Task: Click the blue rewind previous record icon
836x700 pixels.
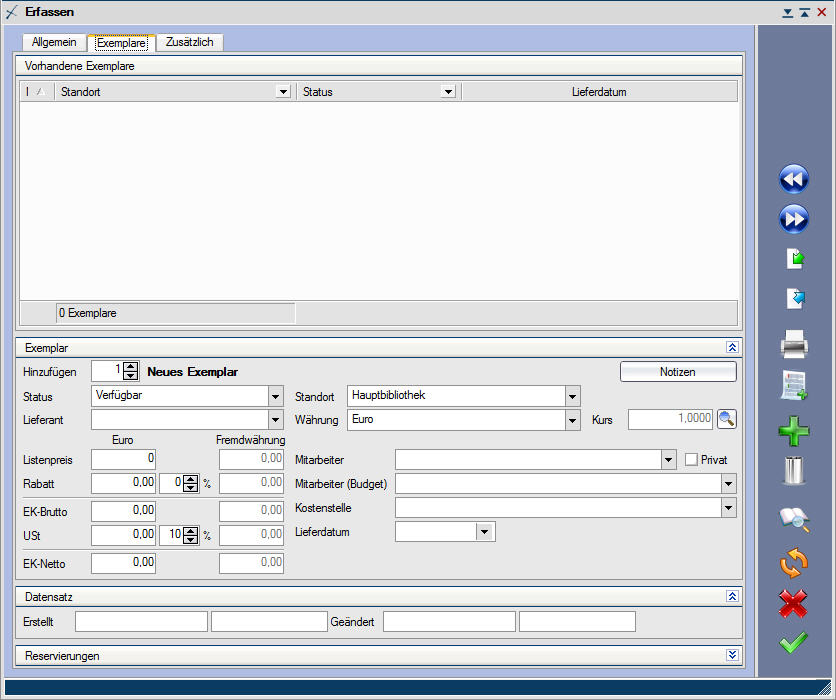Action: coord(793,179)
